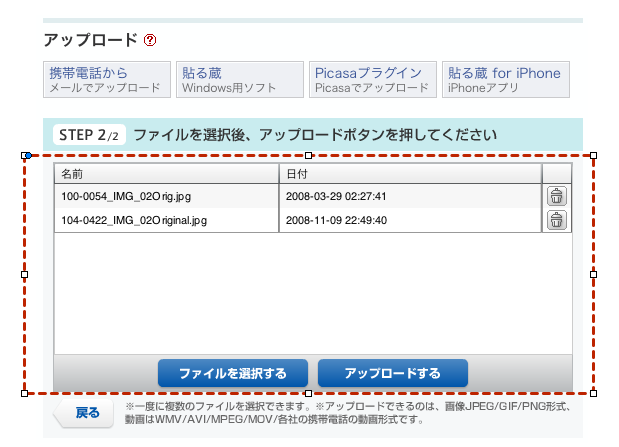Image resolution: width=619 pixels, height=447 pixels.
Task: Click the top-center selection resize handle
Action: click(x=309, y=155)
